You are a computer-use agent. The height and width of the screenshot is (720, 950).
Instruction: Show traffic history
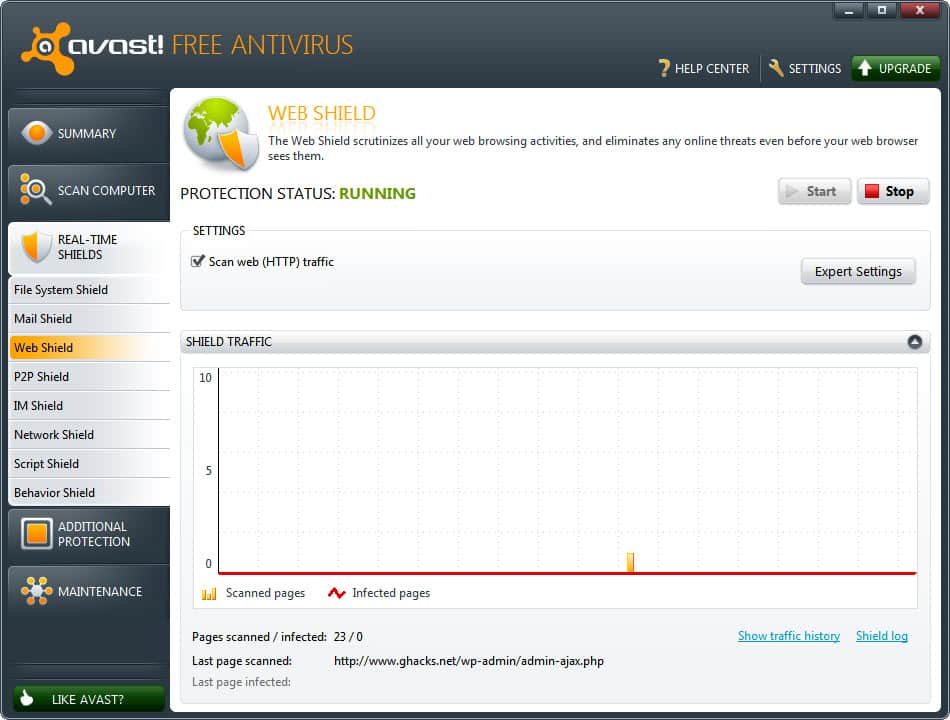pyautogui.click(x=789, y=635)
